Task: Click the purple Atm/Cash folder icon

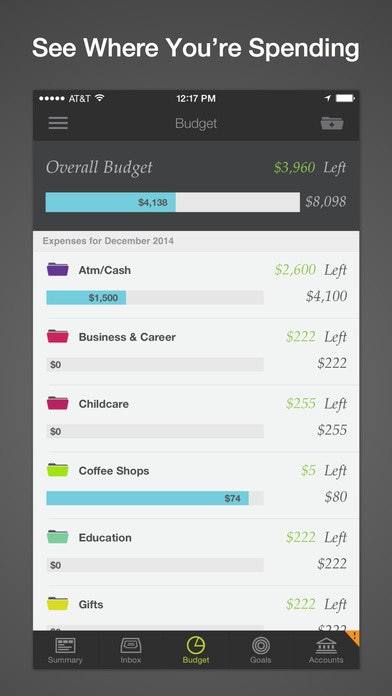Action: 58,269
